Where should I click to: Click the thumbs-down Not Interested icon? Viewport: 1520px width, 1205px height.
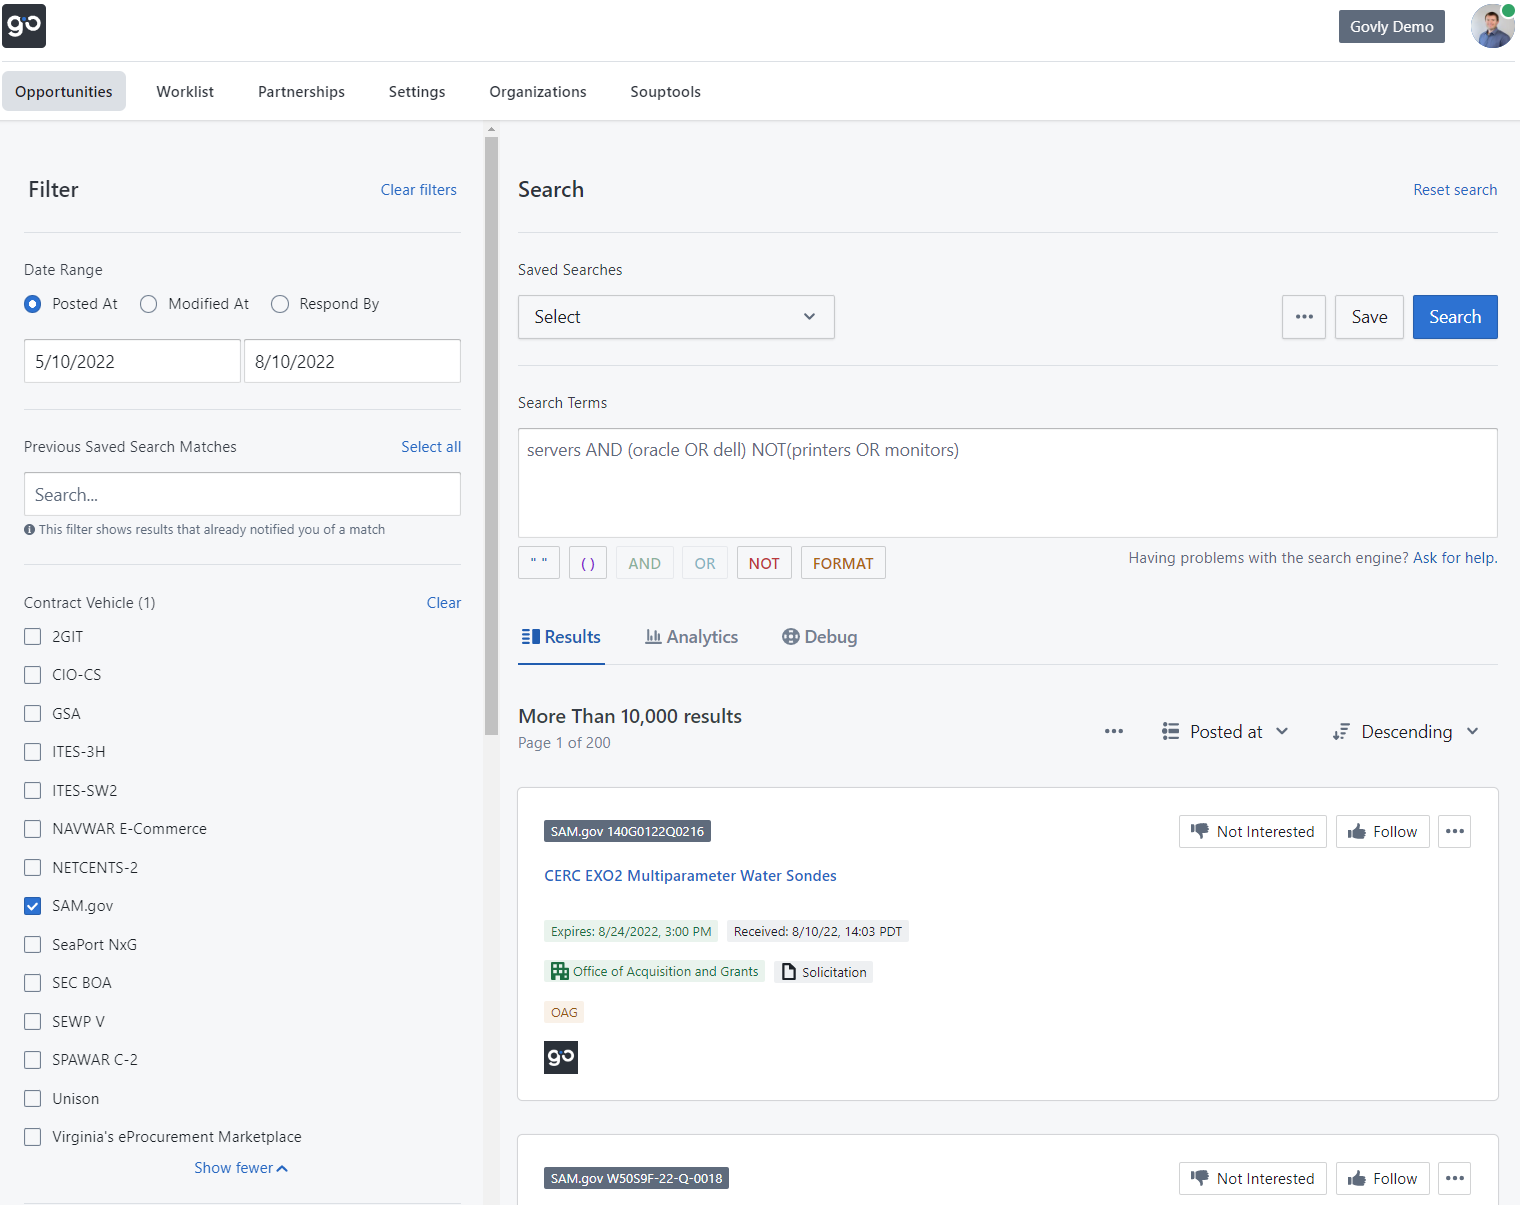1199,830
